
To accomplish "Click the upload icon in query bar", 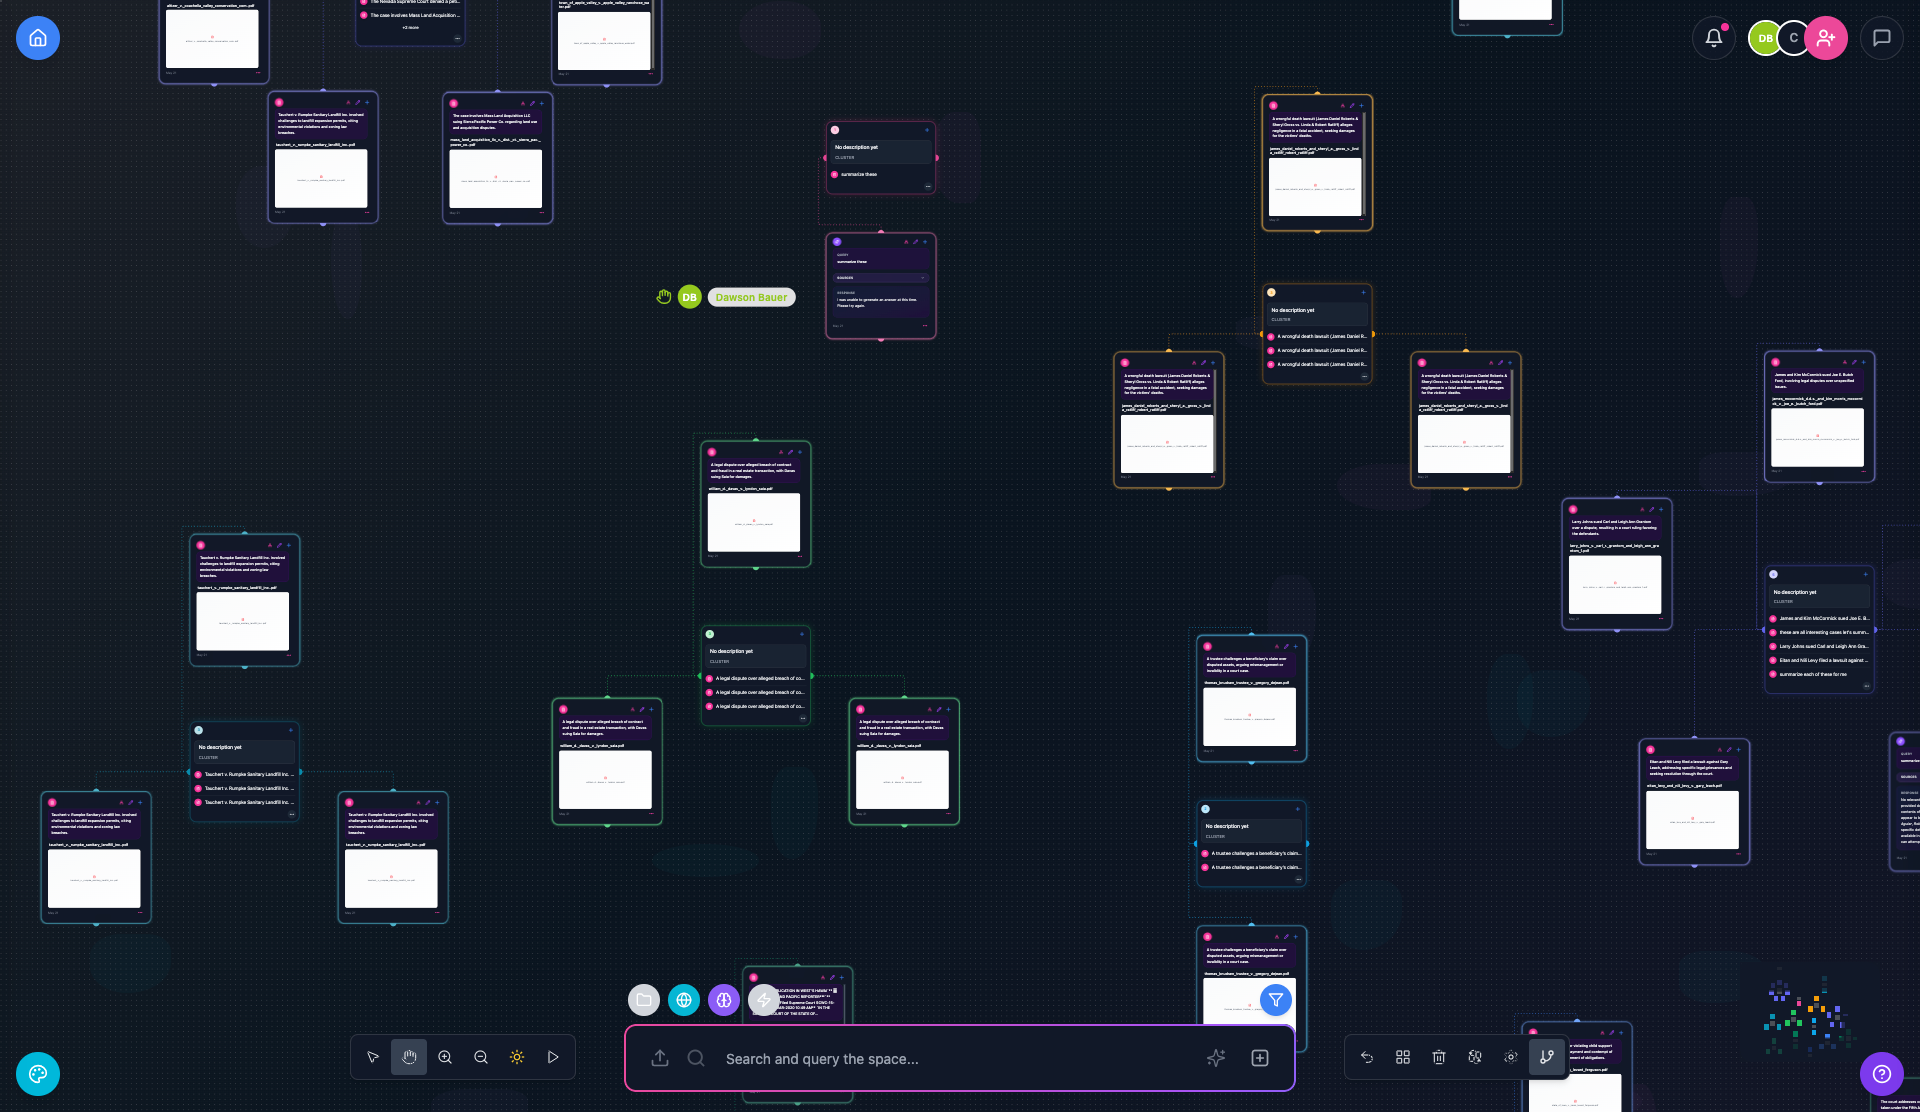I will tap(660, 1058).
